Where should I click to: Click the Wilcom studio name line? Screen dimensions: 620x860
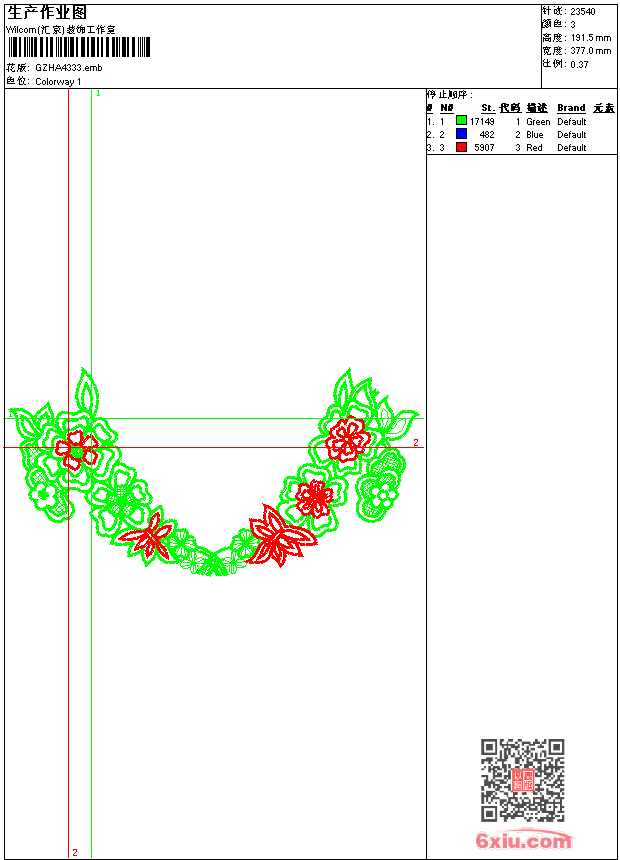tap(61, 30)
